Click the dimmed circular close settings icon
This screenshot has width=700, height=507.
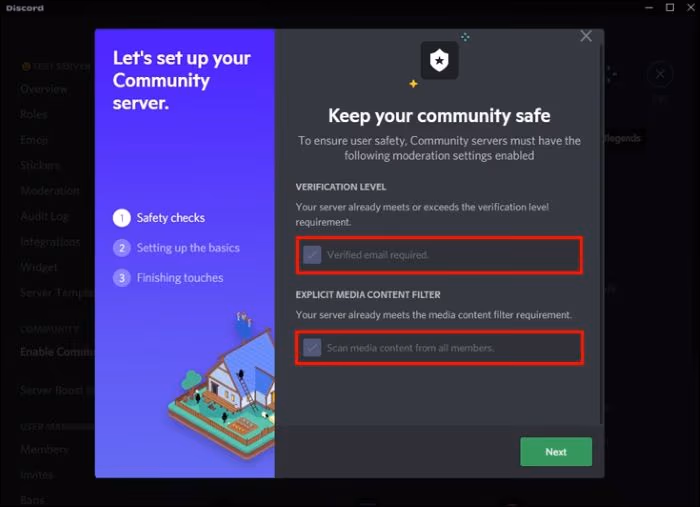660,74
